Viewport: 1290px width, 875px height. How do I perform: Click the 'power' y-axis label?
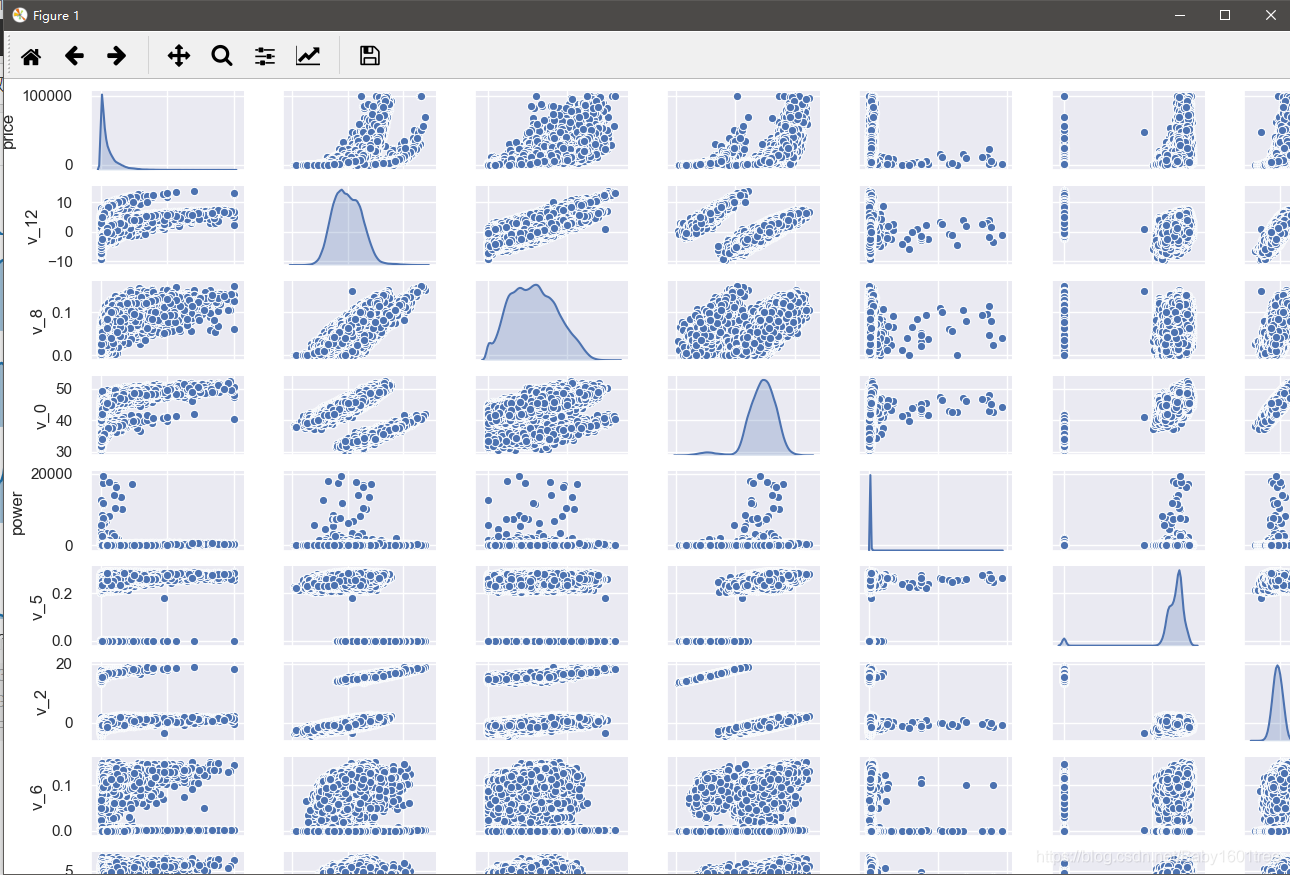coord(17,512)
